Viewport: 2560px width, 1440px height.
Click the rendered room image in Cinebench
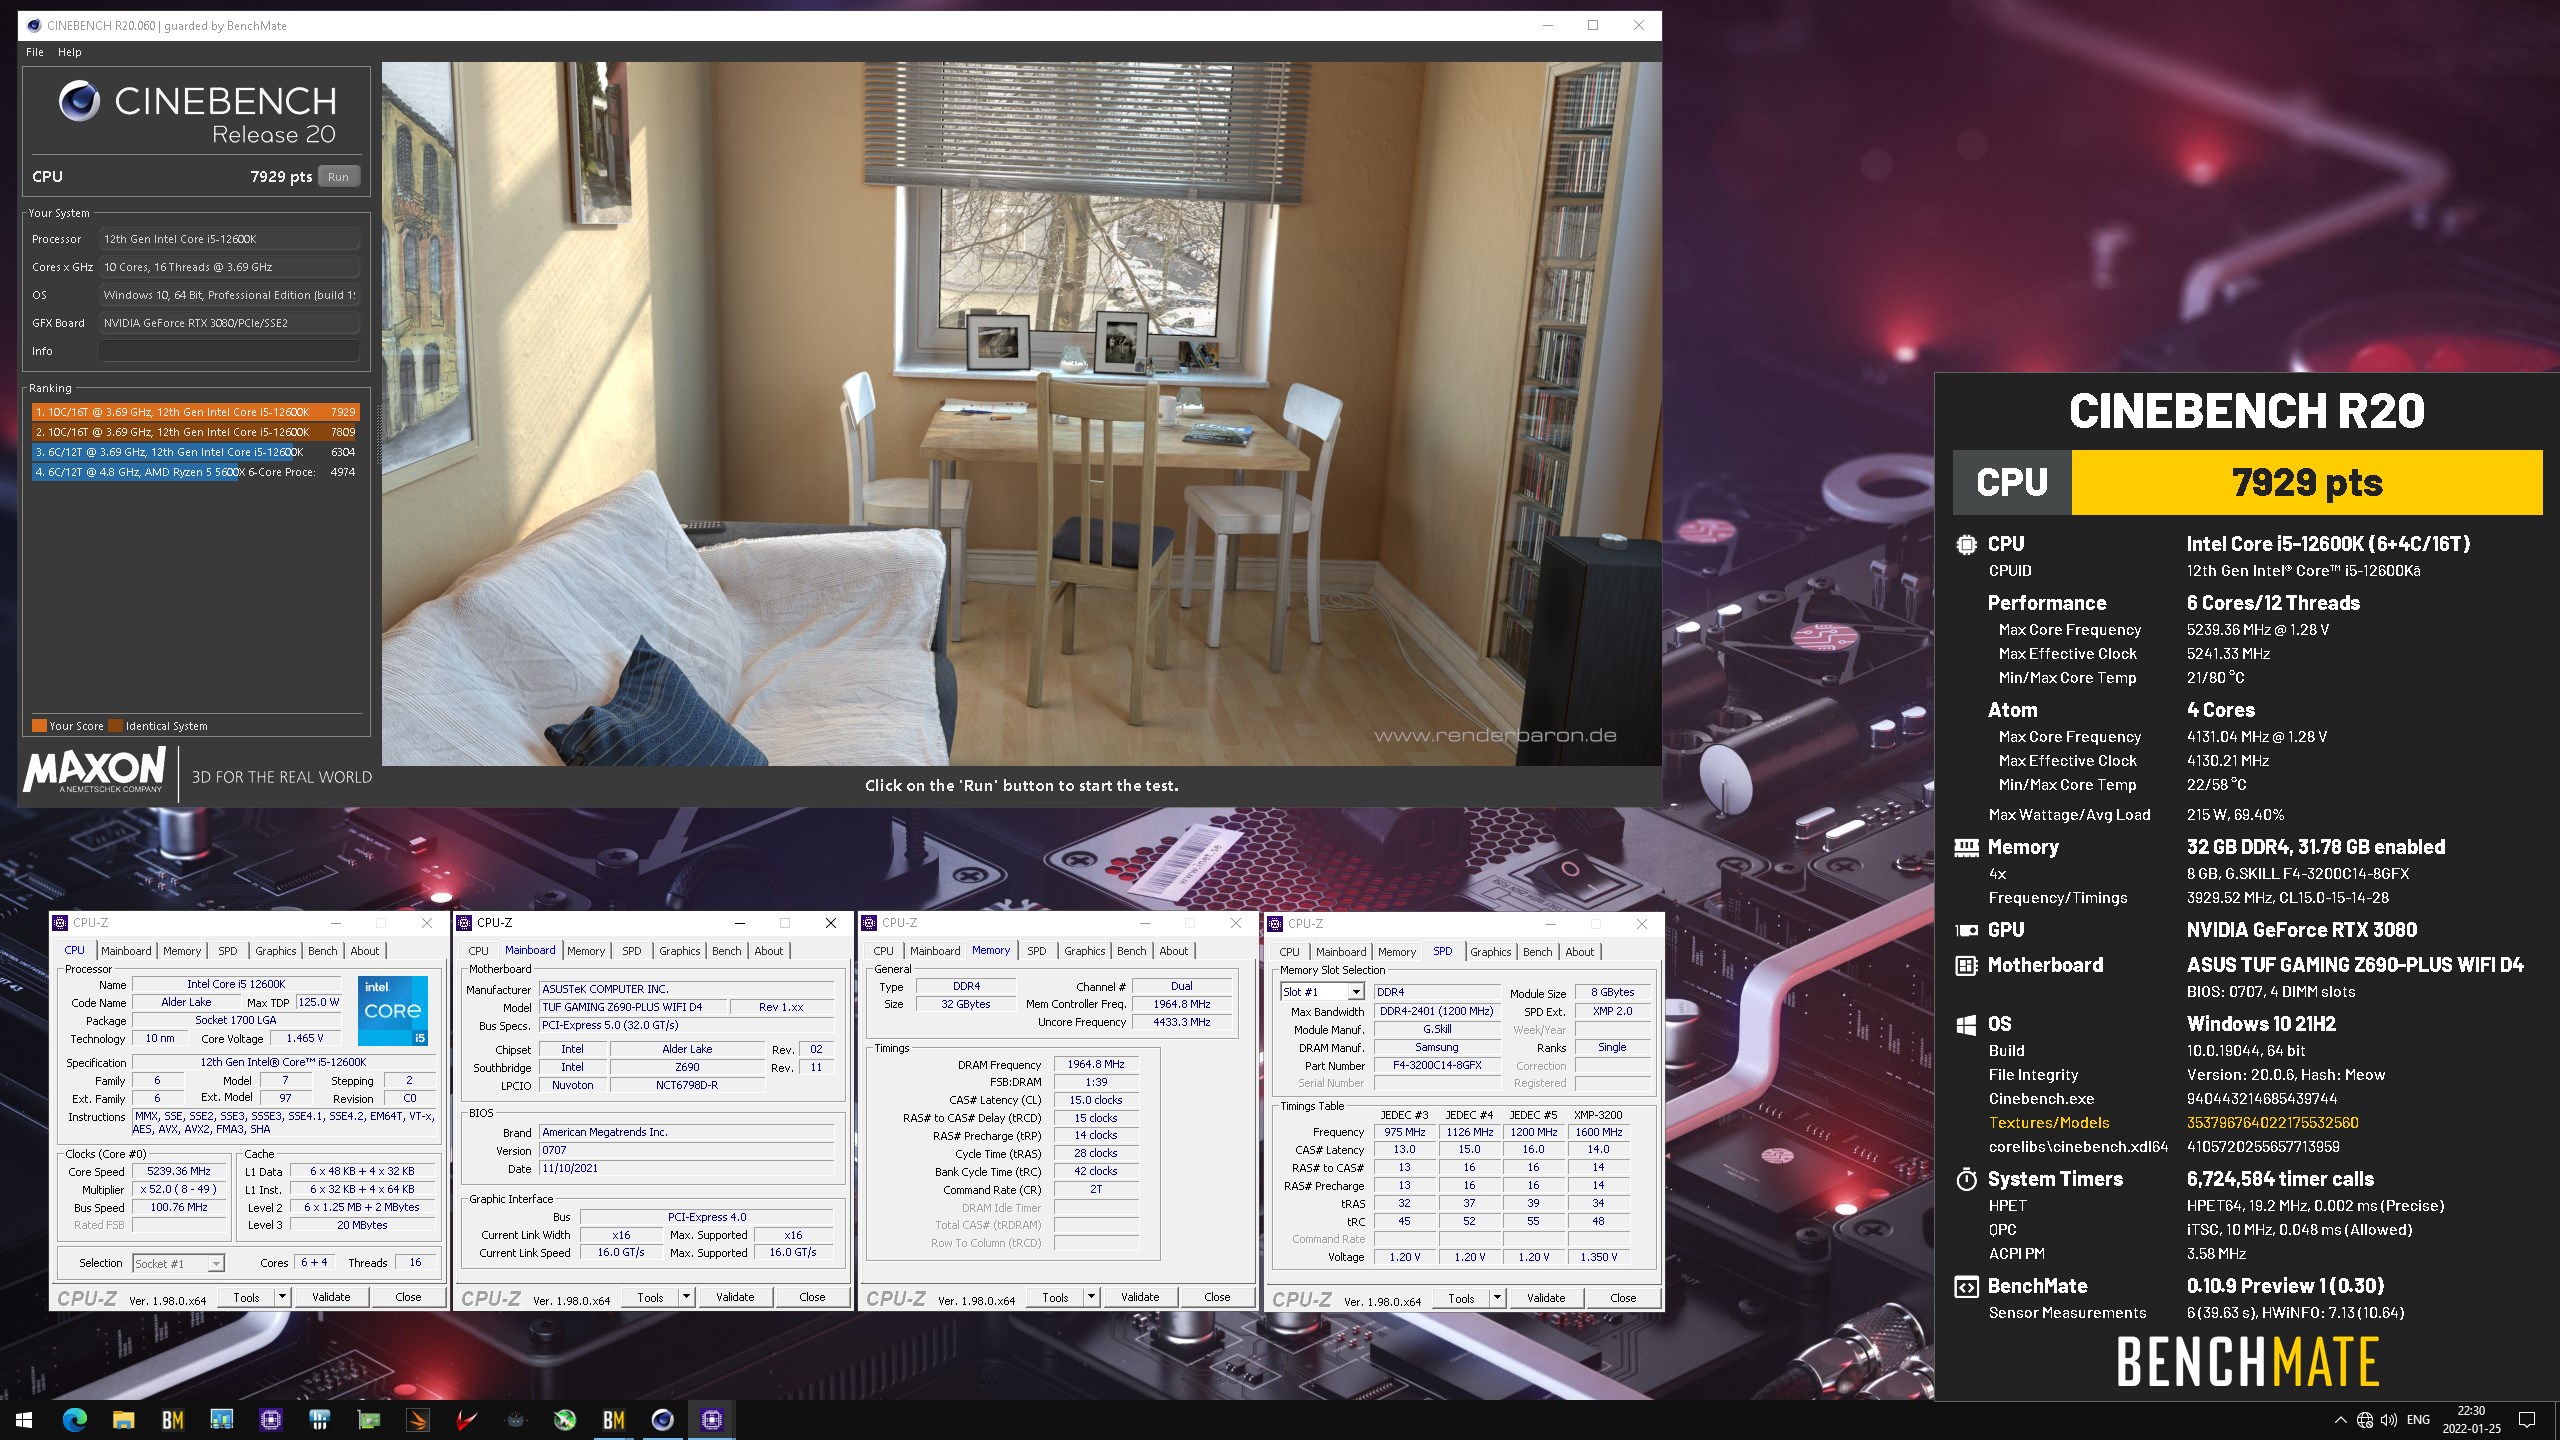pos(1022,414)
